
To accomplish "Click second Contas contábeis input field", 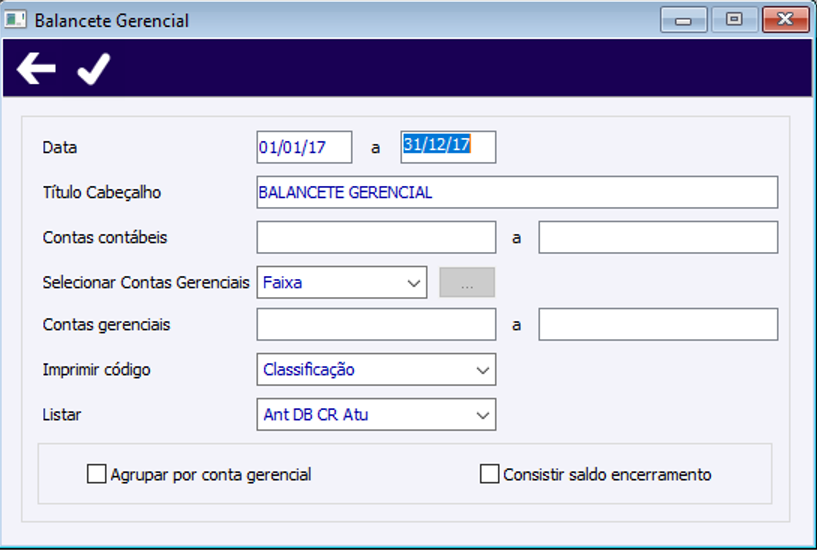I will point(658,238).
